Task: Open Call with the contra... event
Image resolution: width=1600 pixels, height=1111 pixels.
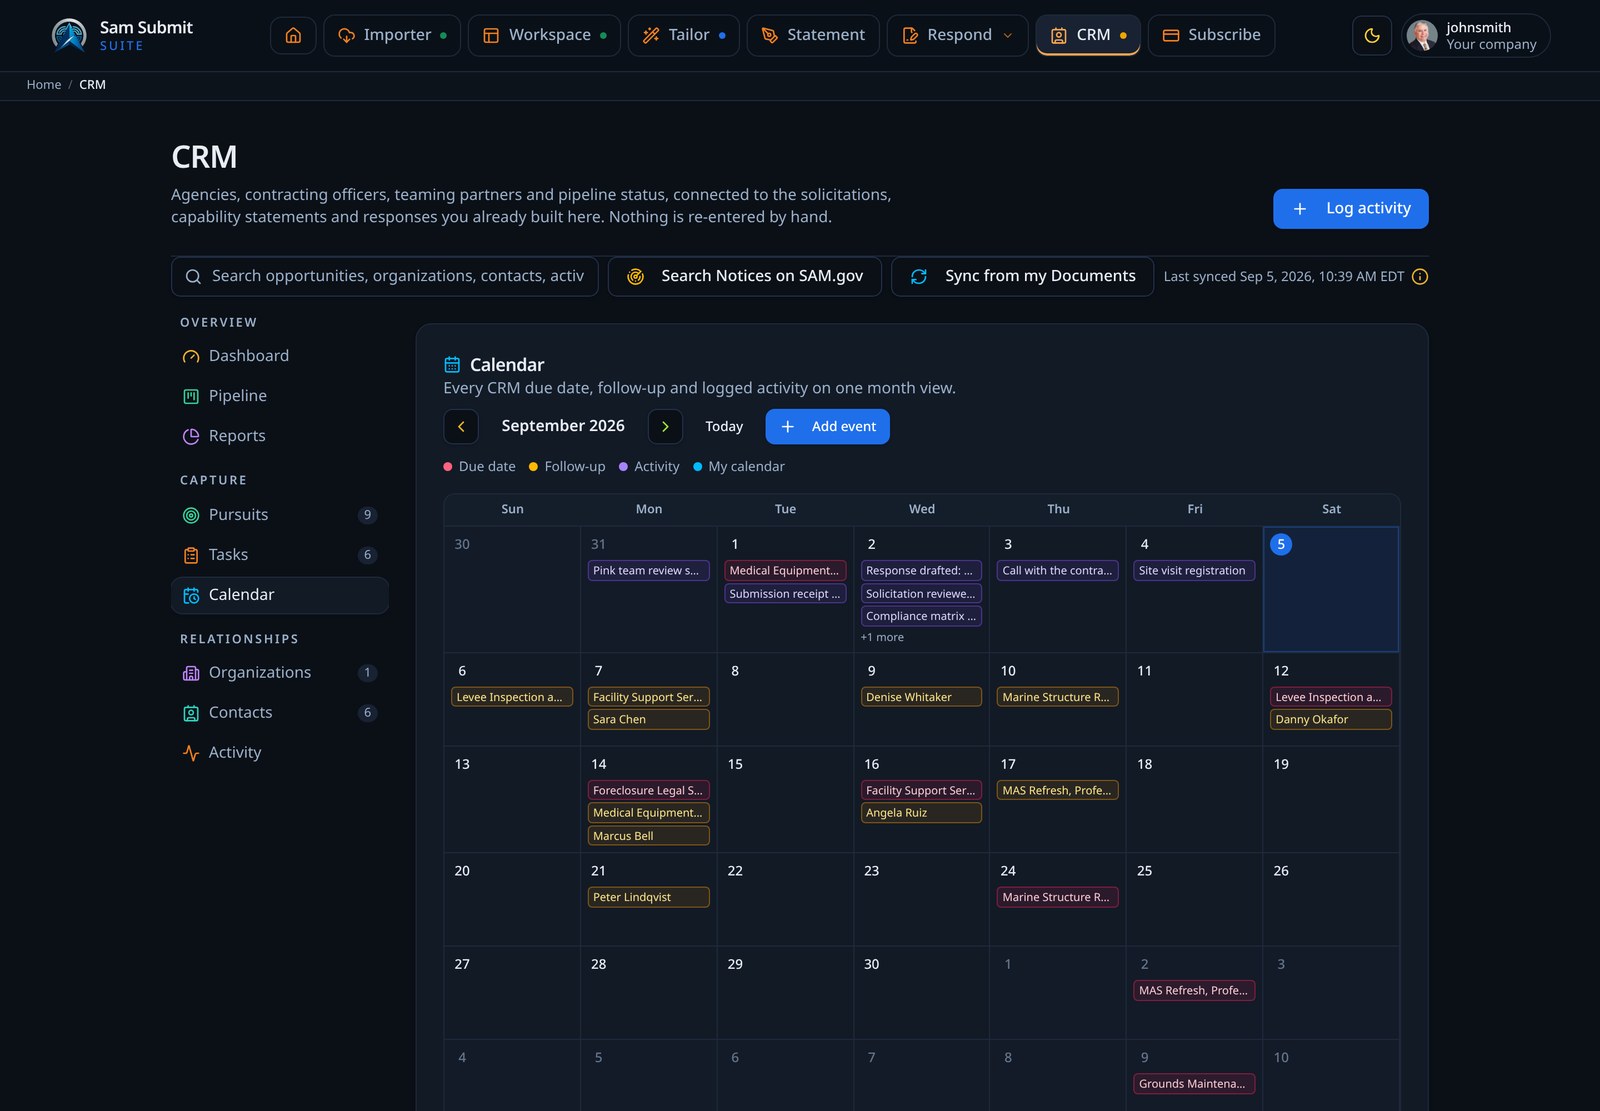Action: tap(1058, 571)
